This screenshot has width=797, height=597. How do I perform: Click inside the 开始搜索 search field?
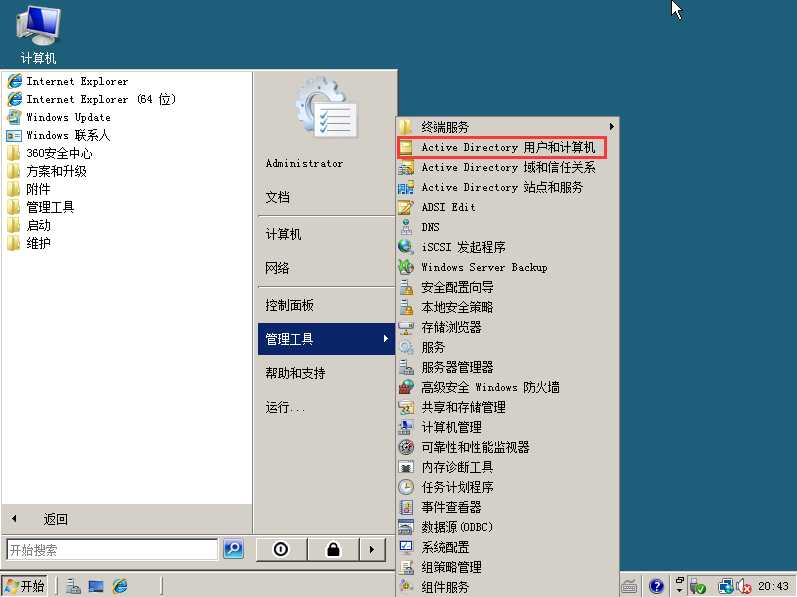pyautogui.click(x=112, y=550)
